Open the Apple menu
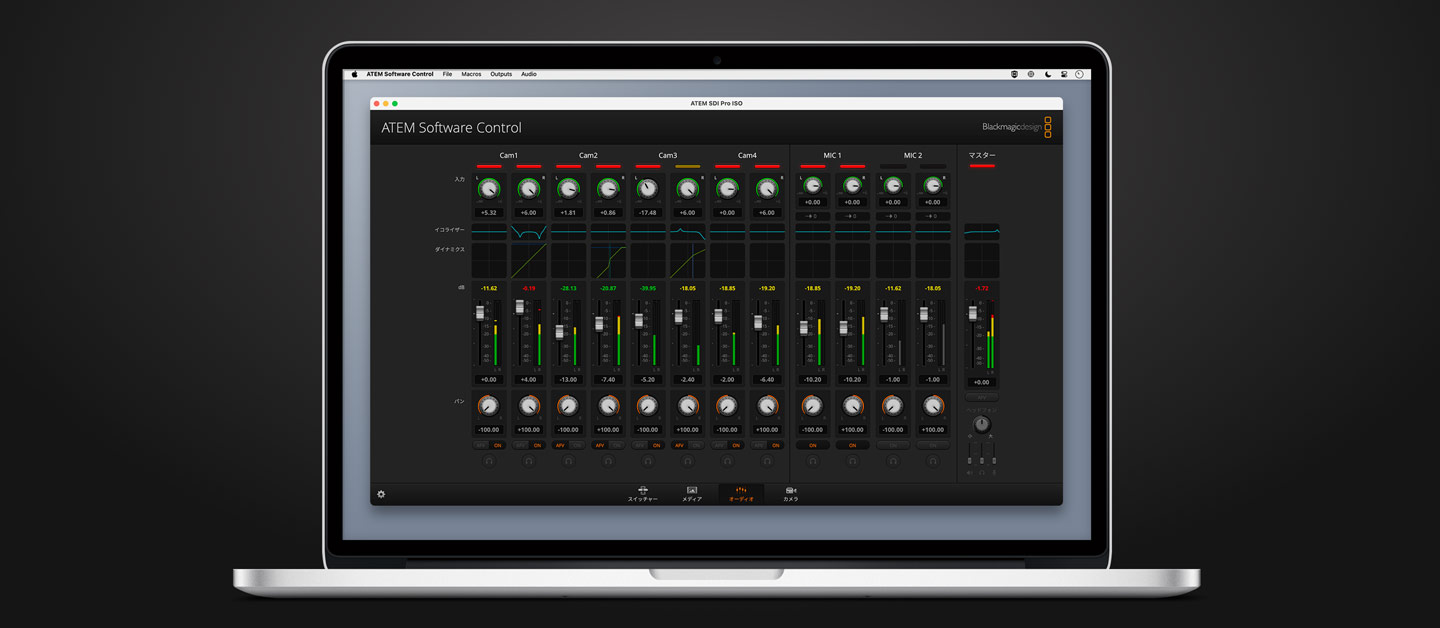1440x628 pixels. tap(354, 74)
